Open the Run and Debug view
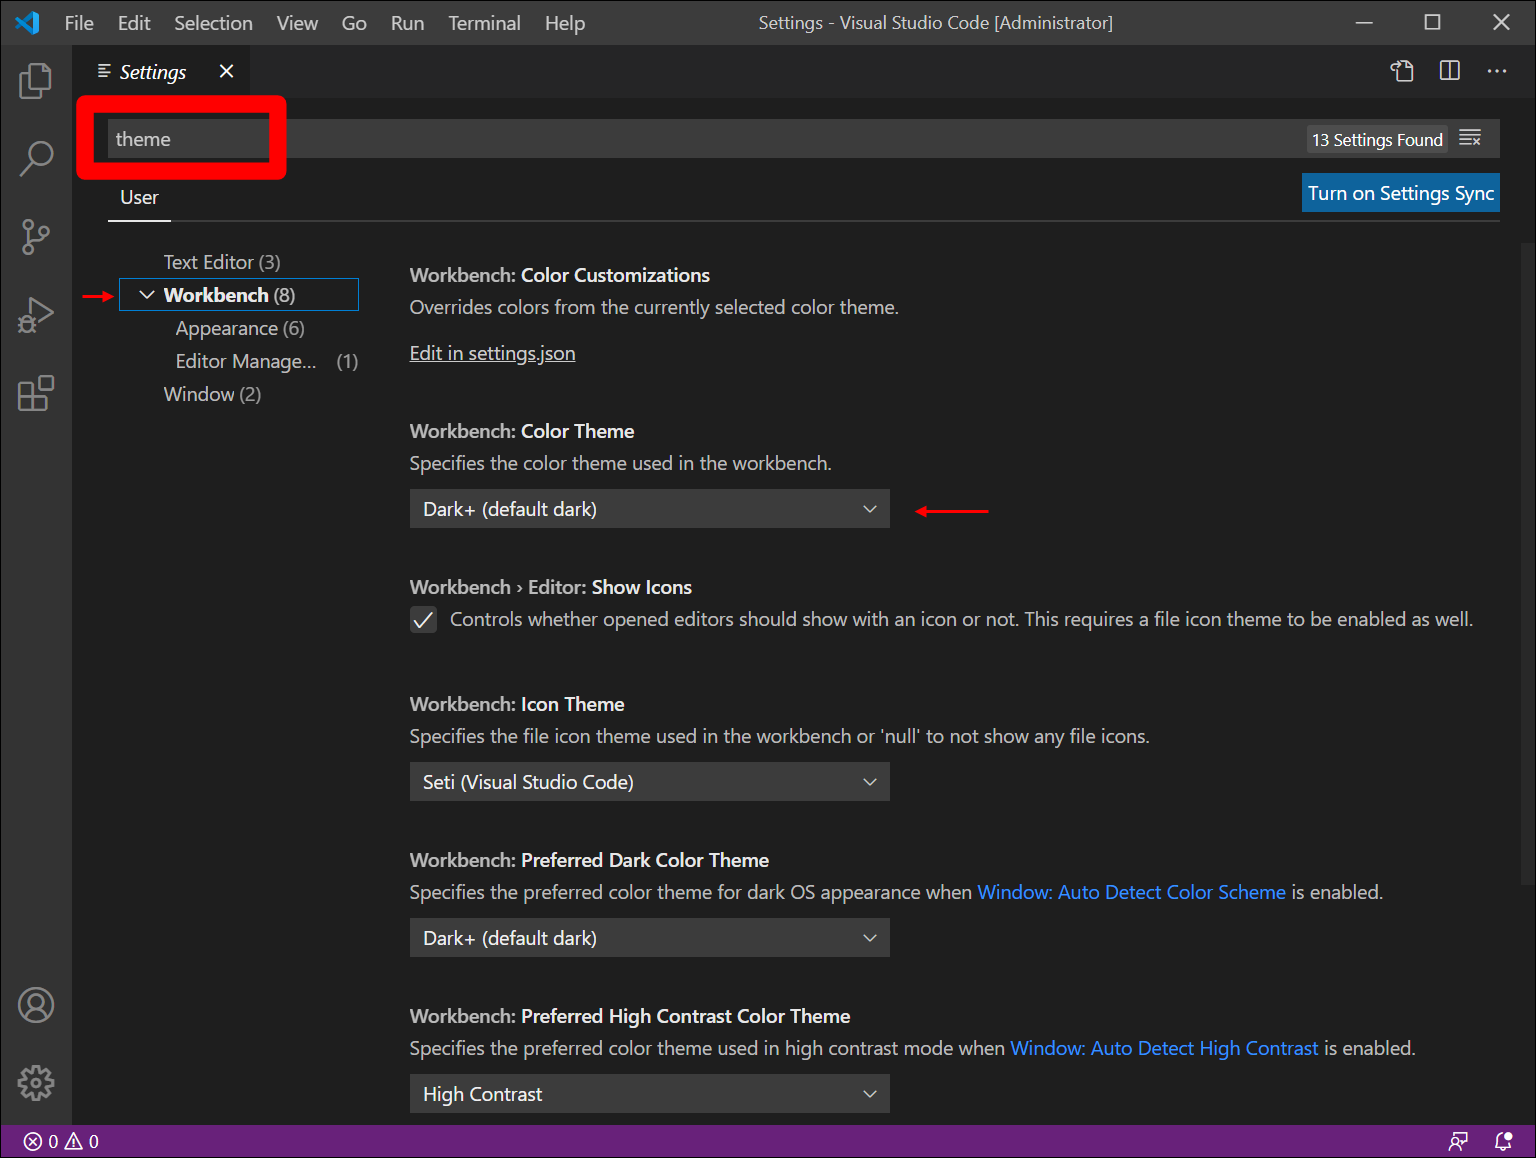This screenshot has width=1536, height=1158. 36,315
